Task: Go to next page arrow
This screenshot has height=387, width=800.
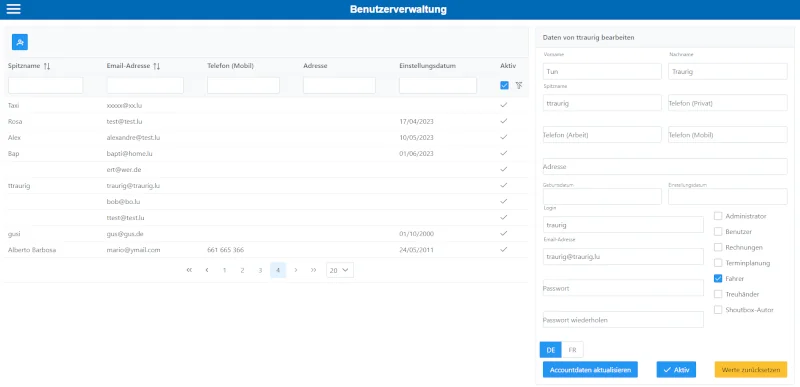Action: pos(296,270)
